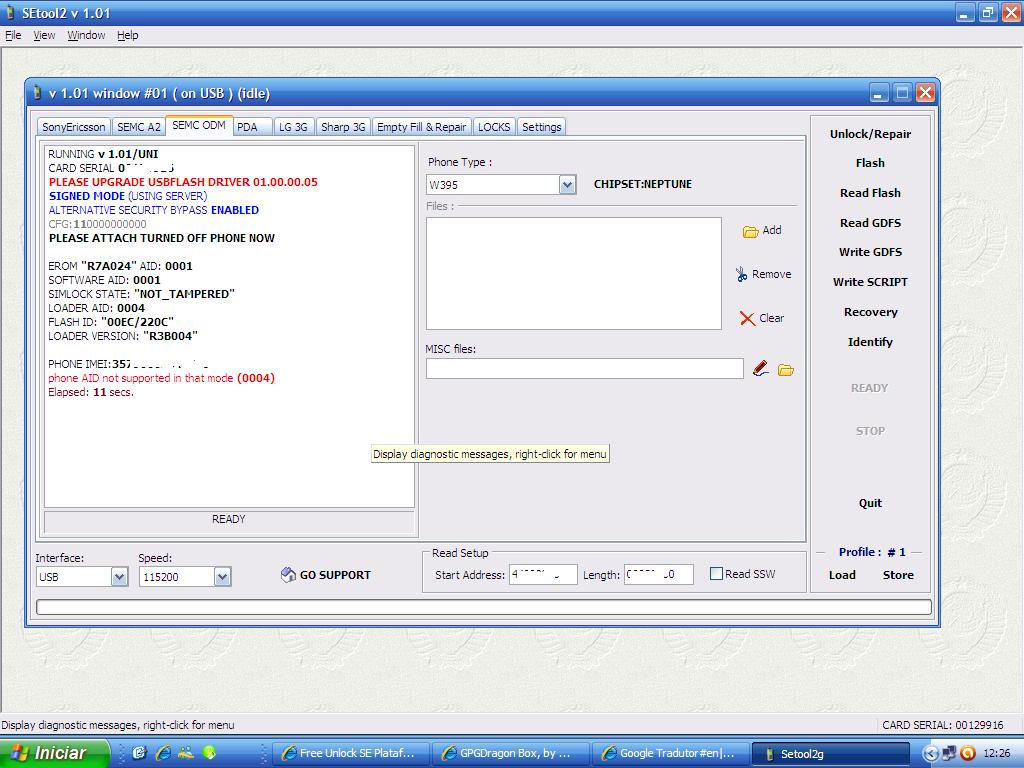Switch to the Sharp 3G tab
Viewport: 1024px width, 768px height.
(x=343, y=127)
